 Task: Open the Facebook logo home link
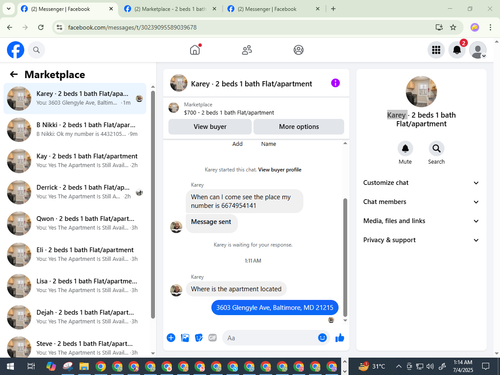click(x=15, y=50)
